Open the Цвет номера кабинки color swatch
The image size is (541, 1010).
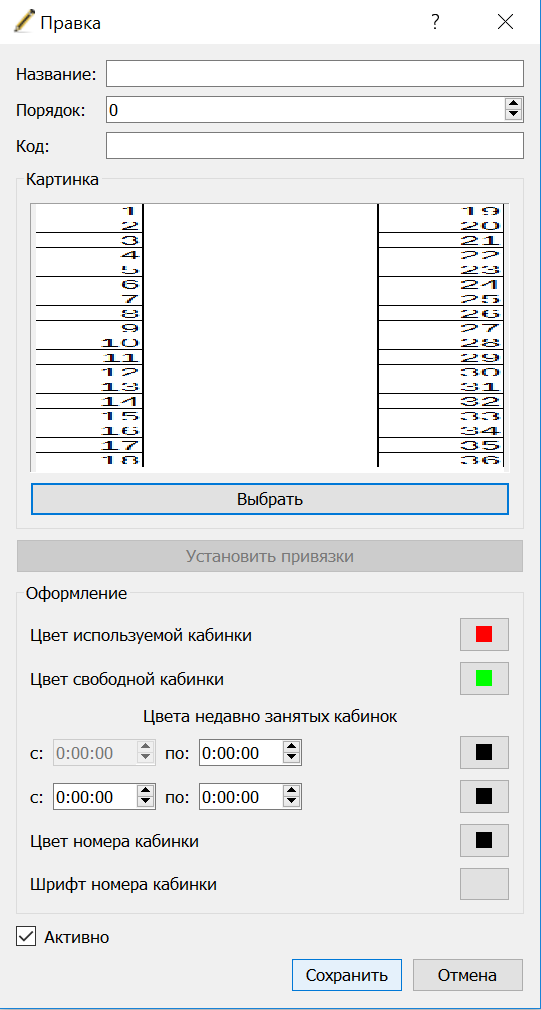[x=484, y=840]
